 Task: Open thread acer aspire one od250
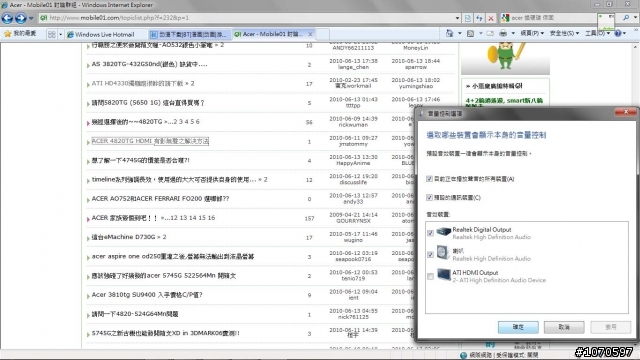pyautogui.click(x=173, y=256)
